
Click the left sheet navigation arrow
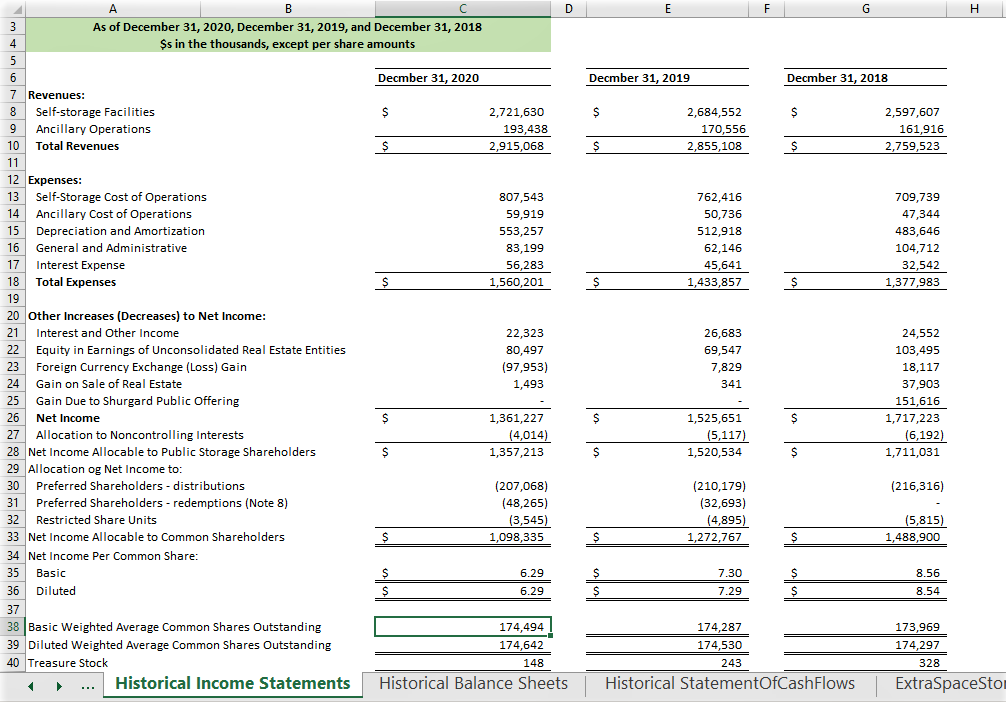(x=30, y=684)
